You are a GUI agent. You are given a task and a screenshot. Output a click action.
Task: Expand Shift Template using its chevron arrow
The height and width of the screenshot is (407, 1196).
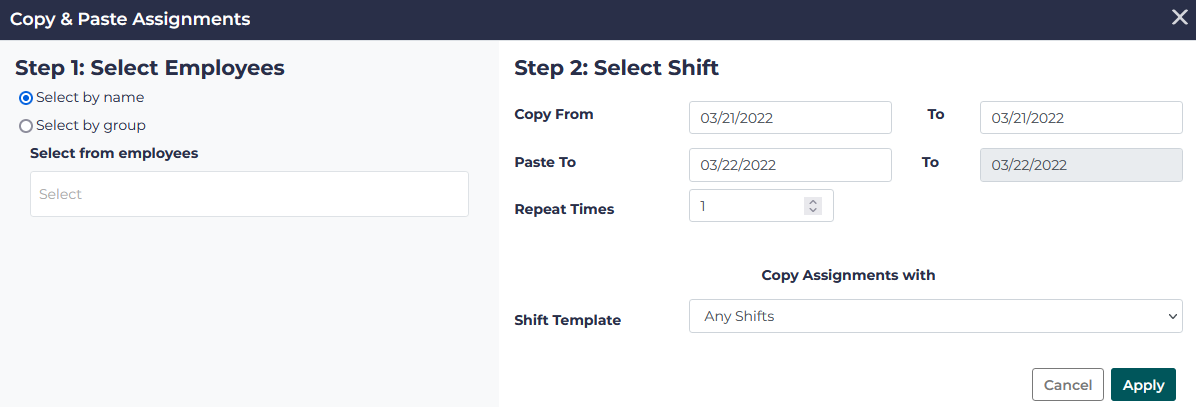click(x=1173, y=316)
